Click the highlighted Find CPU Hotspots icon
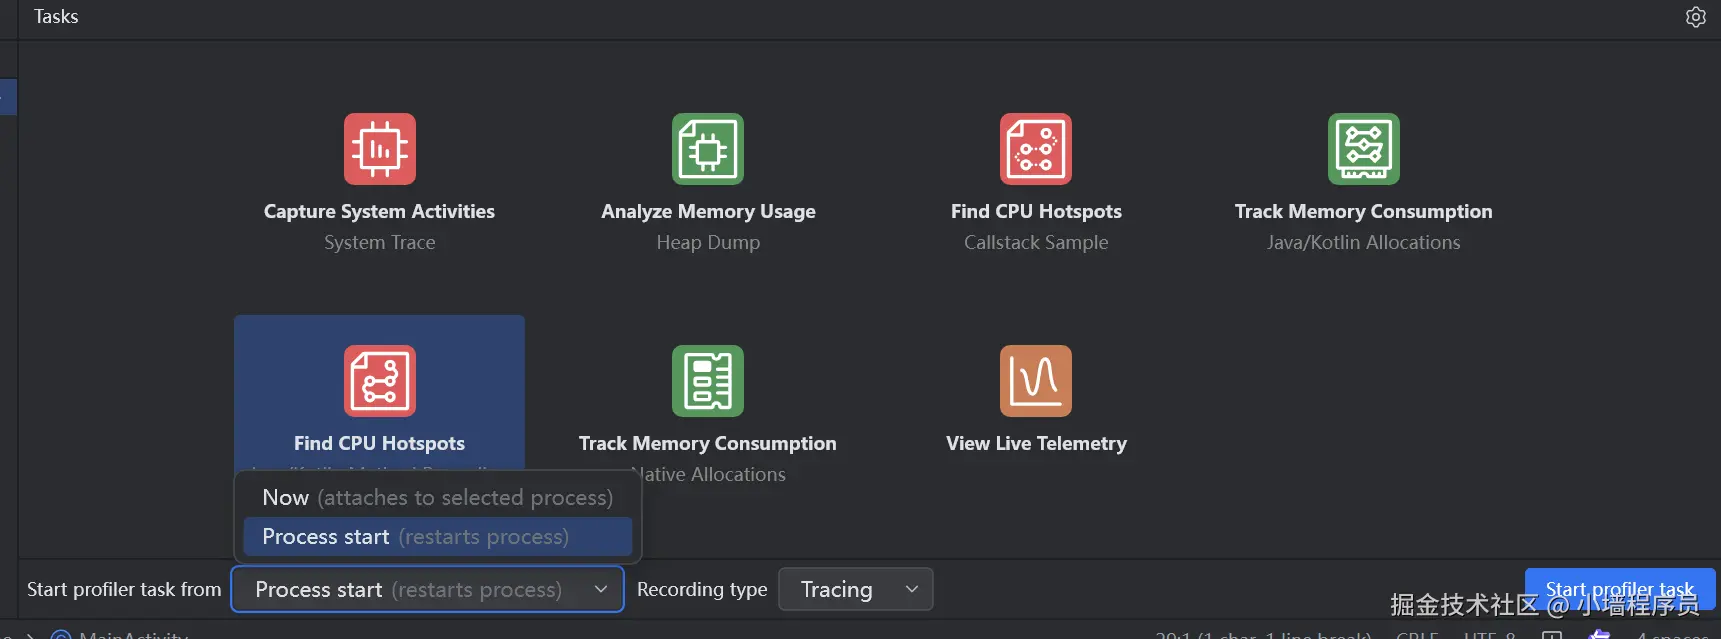The image size is (1721, 639). tap(380, 381)
